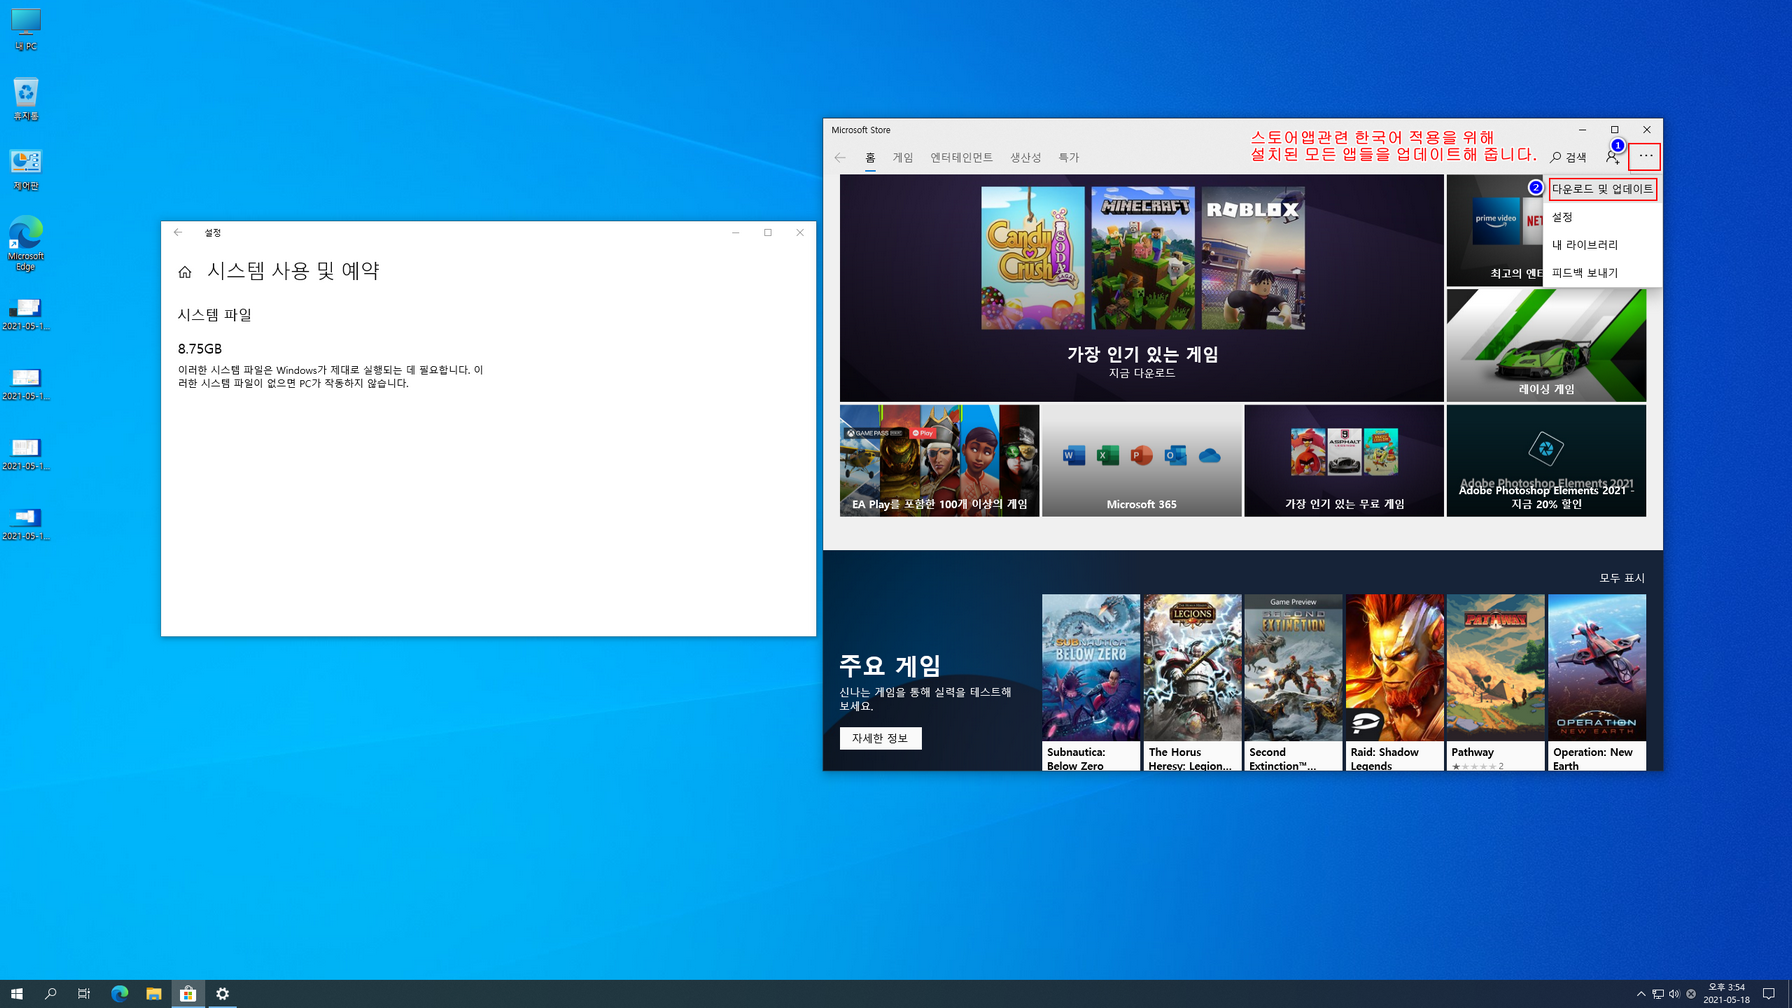Open the 제어판 control panel desktop icon
1792x1008 pixels.
(26, 169)
